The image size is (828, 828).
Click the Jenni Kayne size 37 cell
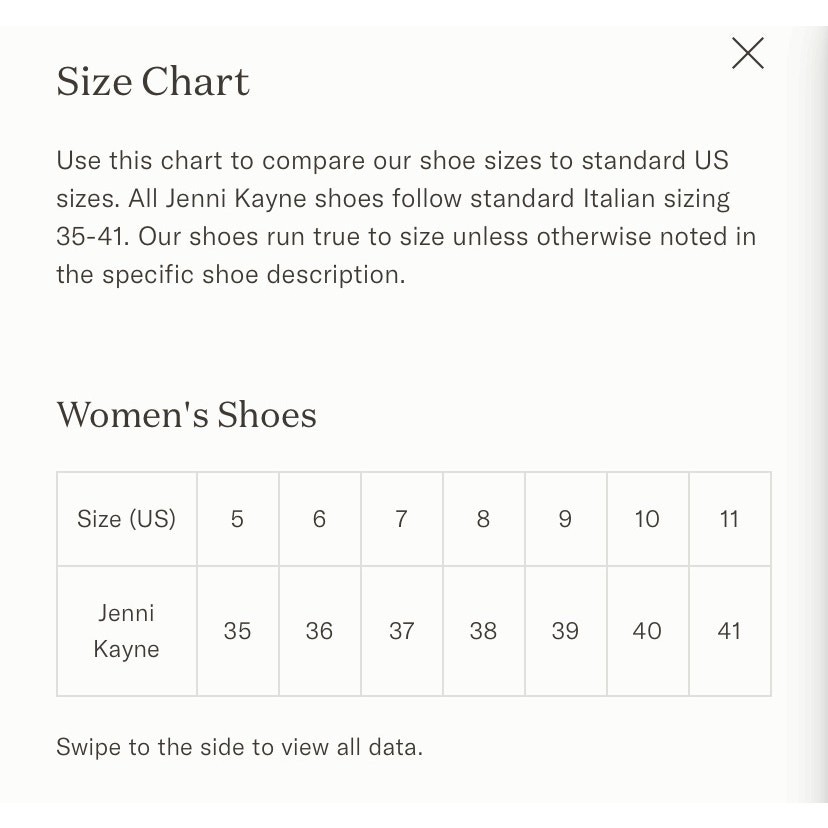coord(402,631)
